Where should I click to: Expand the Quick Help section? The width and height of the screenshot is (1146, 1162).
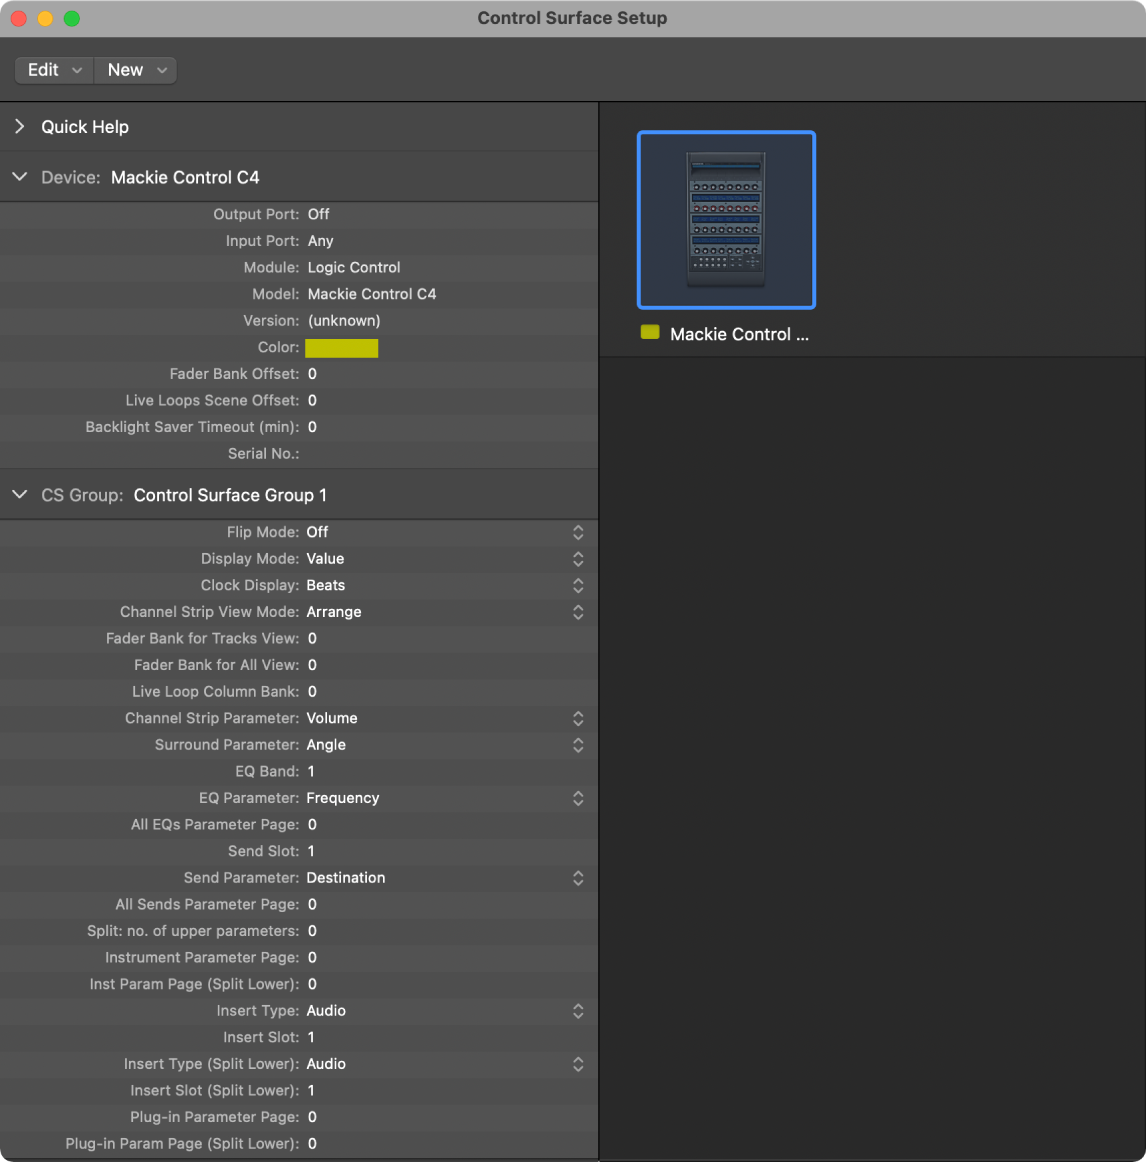19,127
